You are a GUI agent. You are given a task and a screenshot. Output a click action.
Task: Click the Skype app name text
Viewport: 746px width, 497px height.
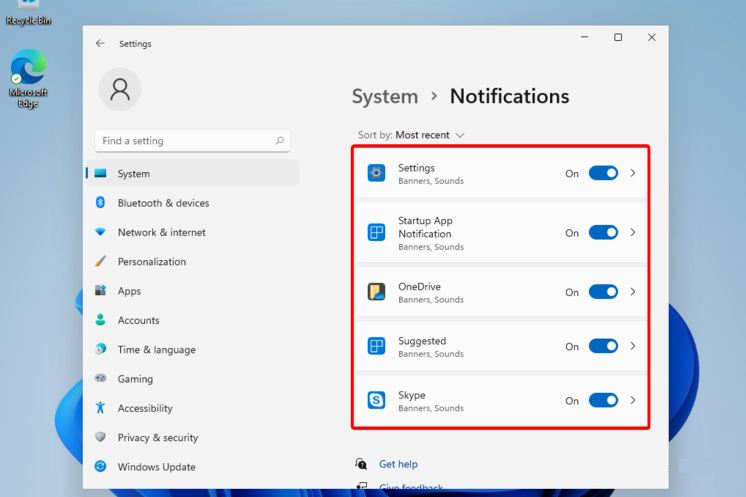click(x=412, y=395)
